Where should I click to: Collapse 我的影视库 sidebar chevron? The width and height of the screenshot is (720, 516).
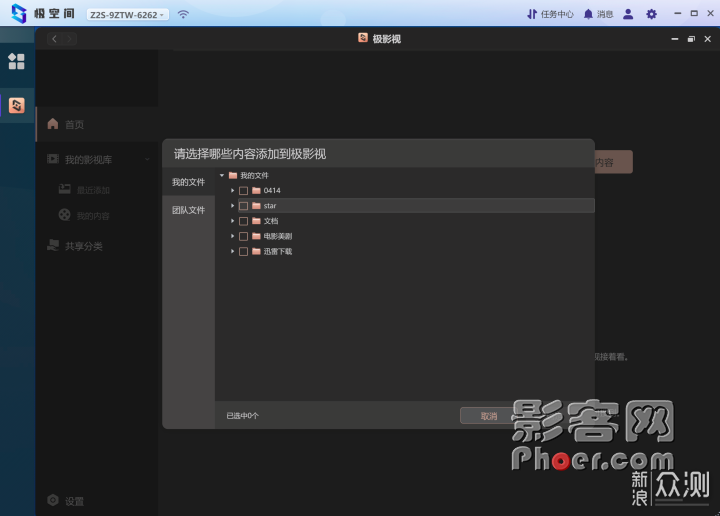(x=147, y=159)
